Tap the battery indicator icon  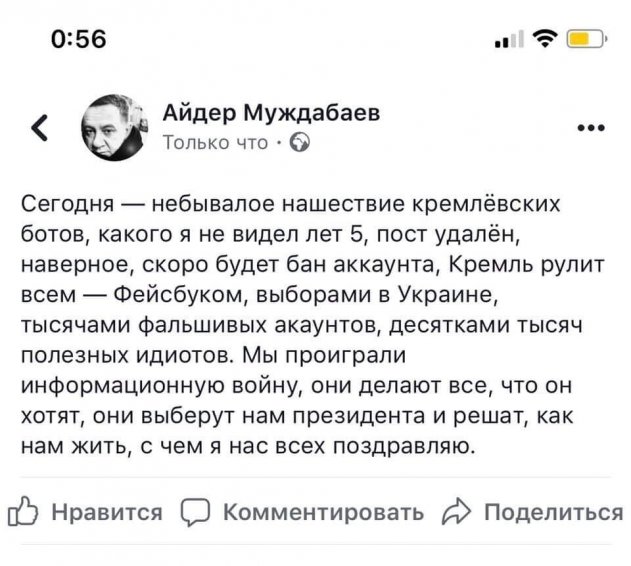586,40
